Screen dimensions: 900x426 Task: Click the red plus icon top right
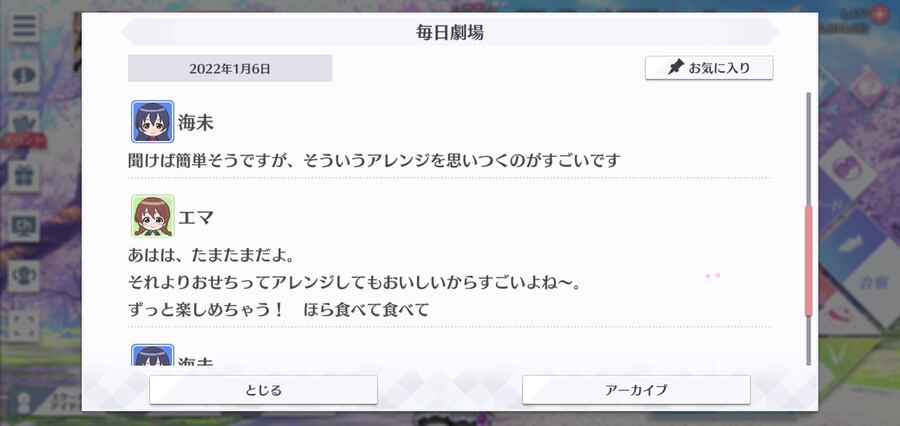[x=878, y=15]
